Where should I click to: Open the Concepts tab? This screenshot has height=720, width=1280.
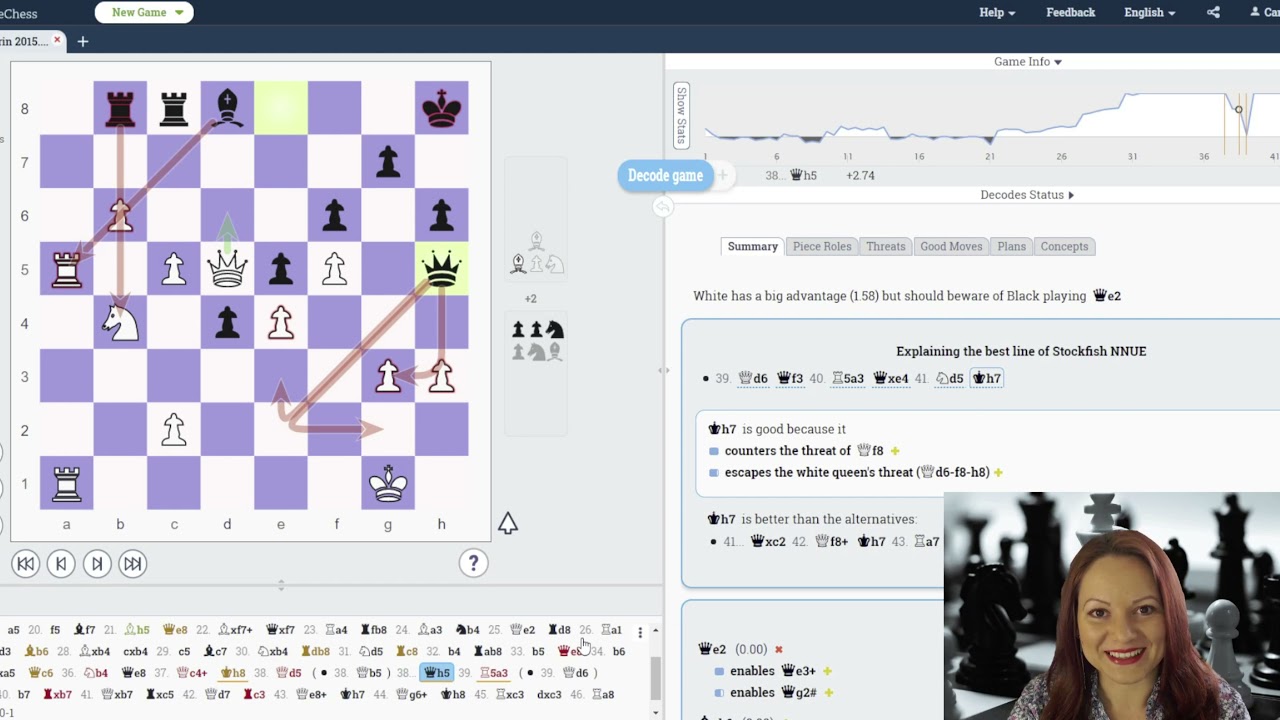pyautogui.click(x=1064, y=246)
